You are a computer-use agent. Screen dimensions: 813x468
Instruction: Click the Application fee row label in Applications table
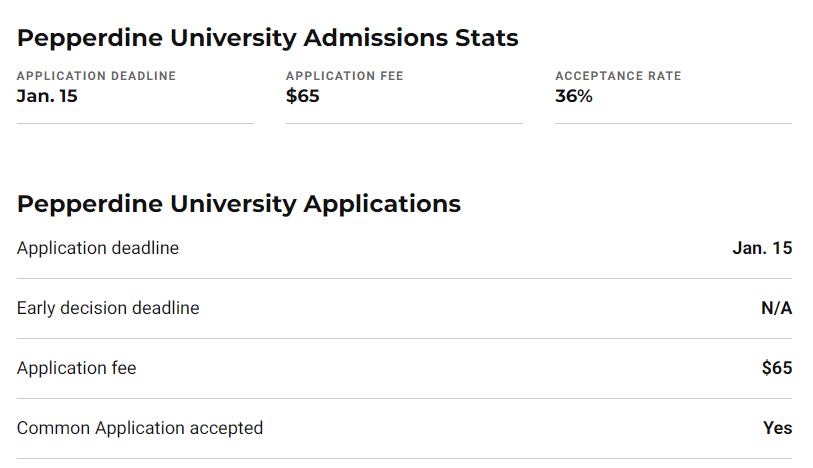pyautogui.click(x=76, y=368)
